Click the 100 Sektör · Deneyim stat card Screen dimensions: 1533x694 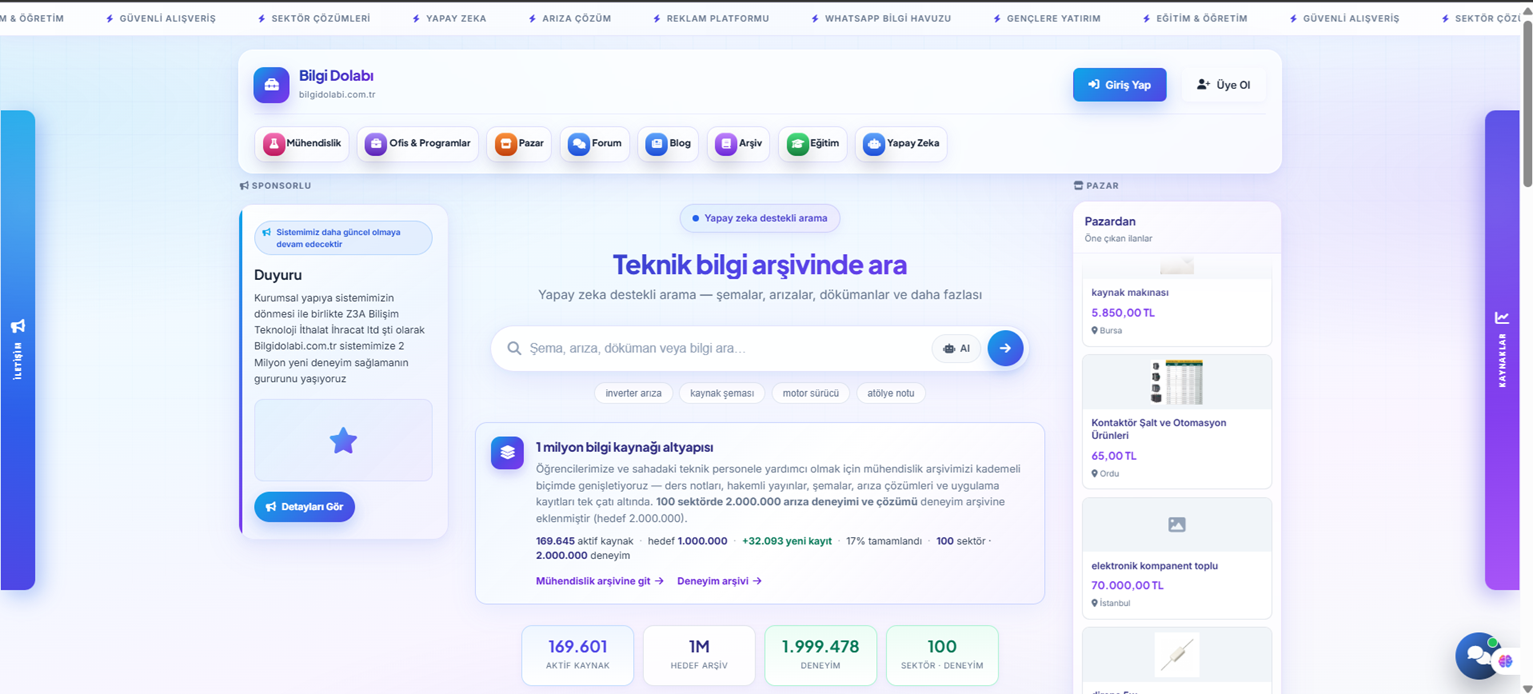click(942, 655)
